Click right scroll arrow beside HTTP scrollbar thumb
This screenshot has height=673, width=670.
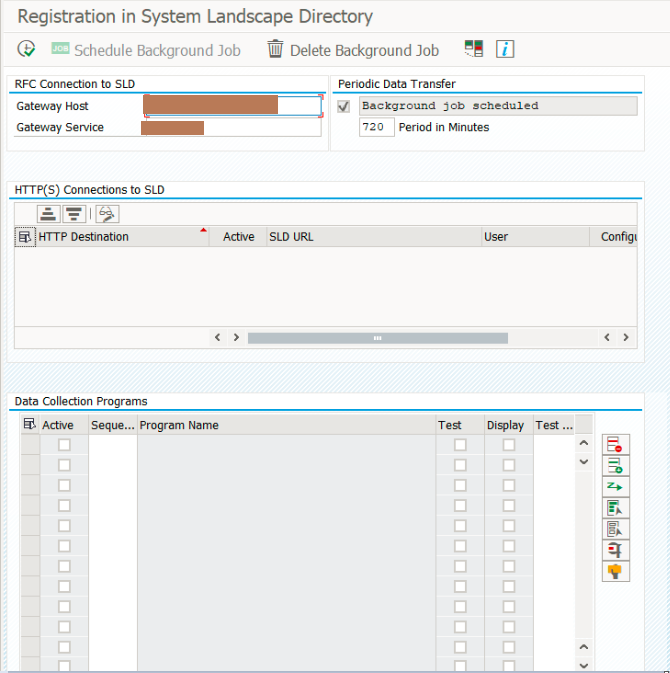236,337
